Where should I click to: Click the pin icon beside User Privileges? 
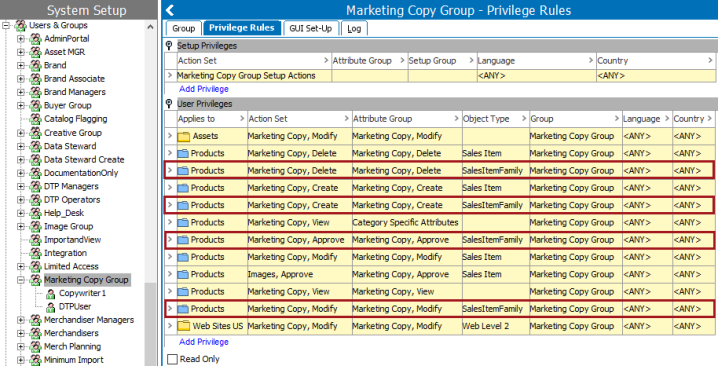pyautogui.click(x=169, y=104)
